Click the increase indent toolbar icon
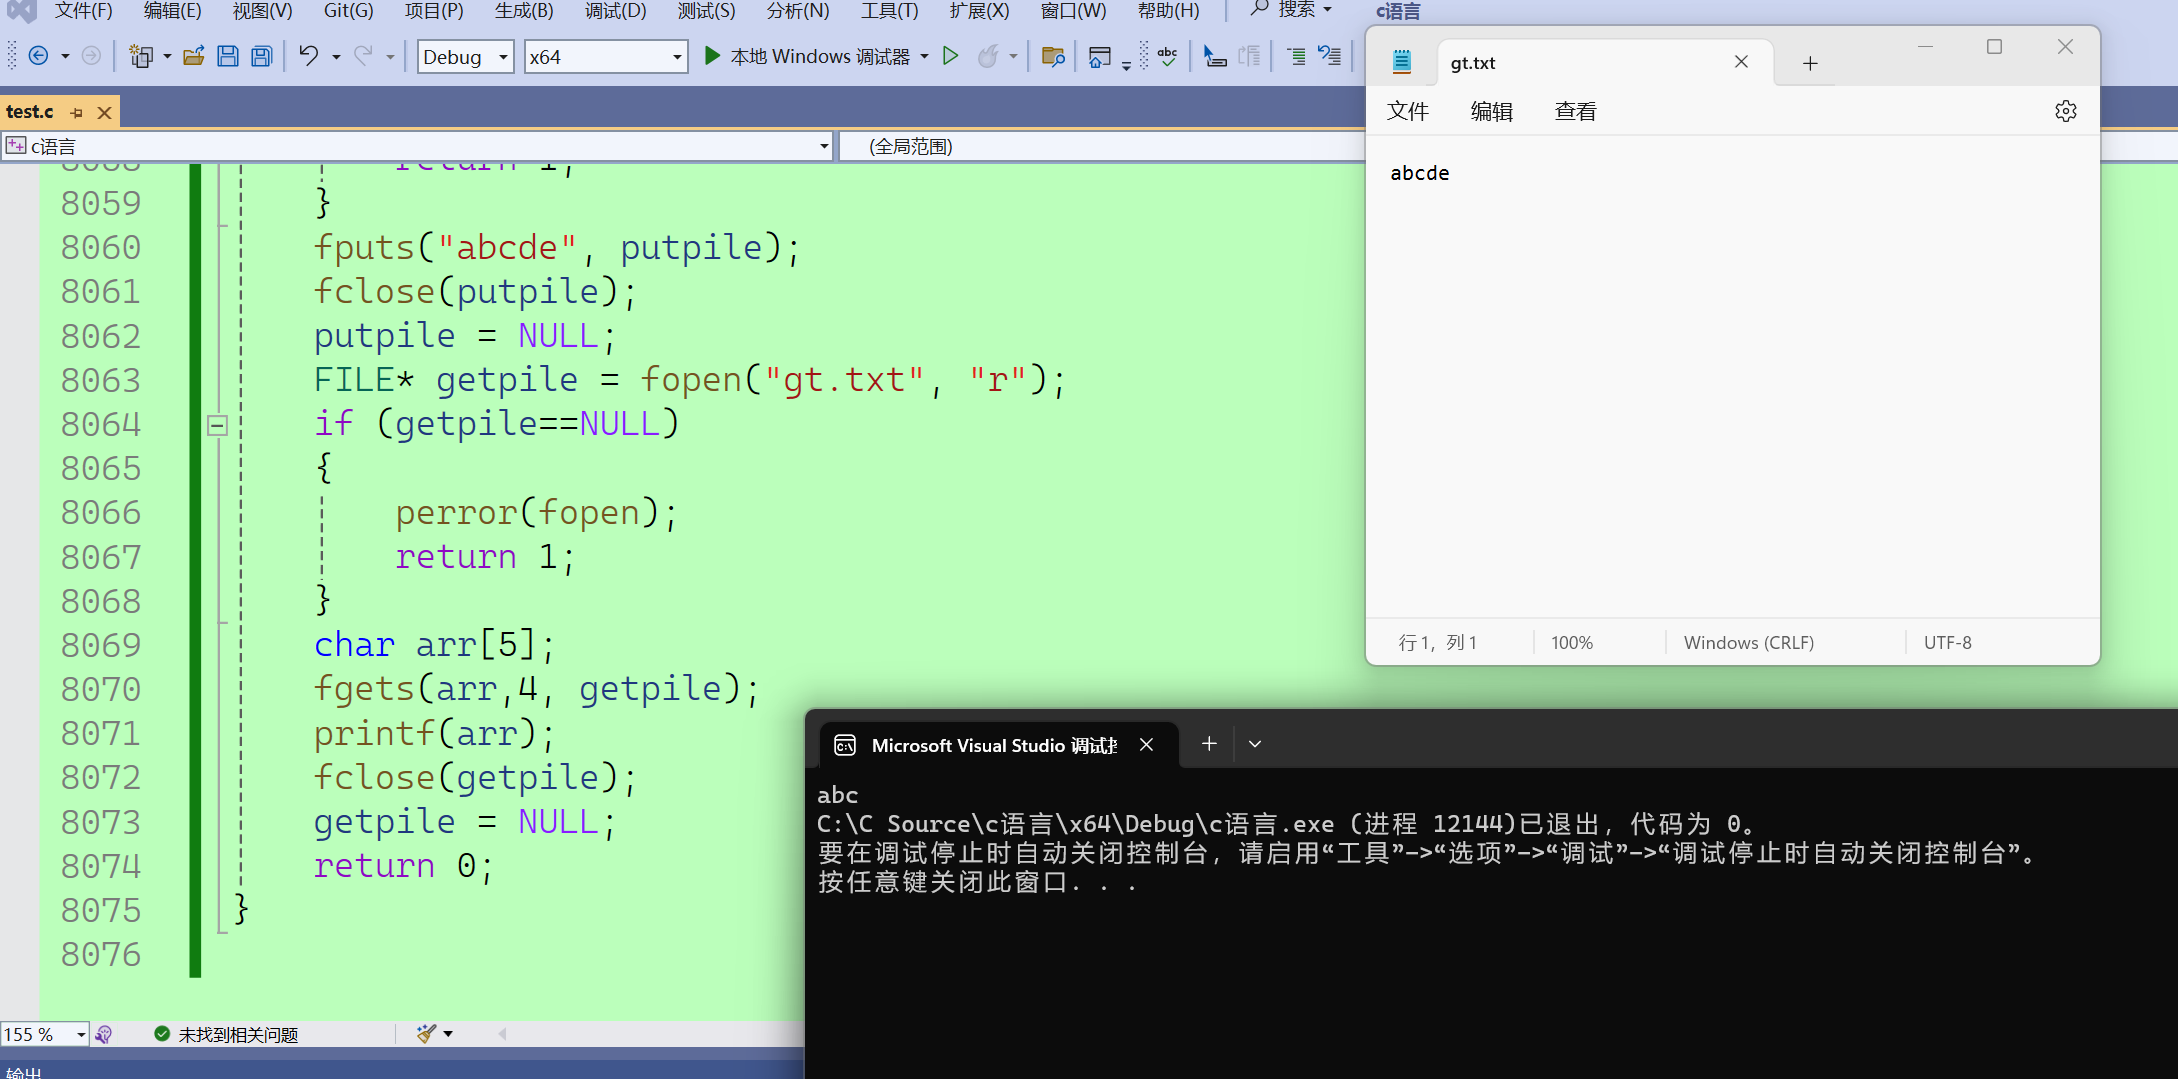The height and width of the screenshot is (1079, 2178). (1296, 56)
